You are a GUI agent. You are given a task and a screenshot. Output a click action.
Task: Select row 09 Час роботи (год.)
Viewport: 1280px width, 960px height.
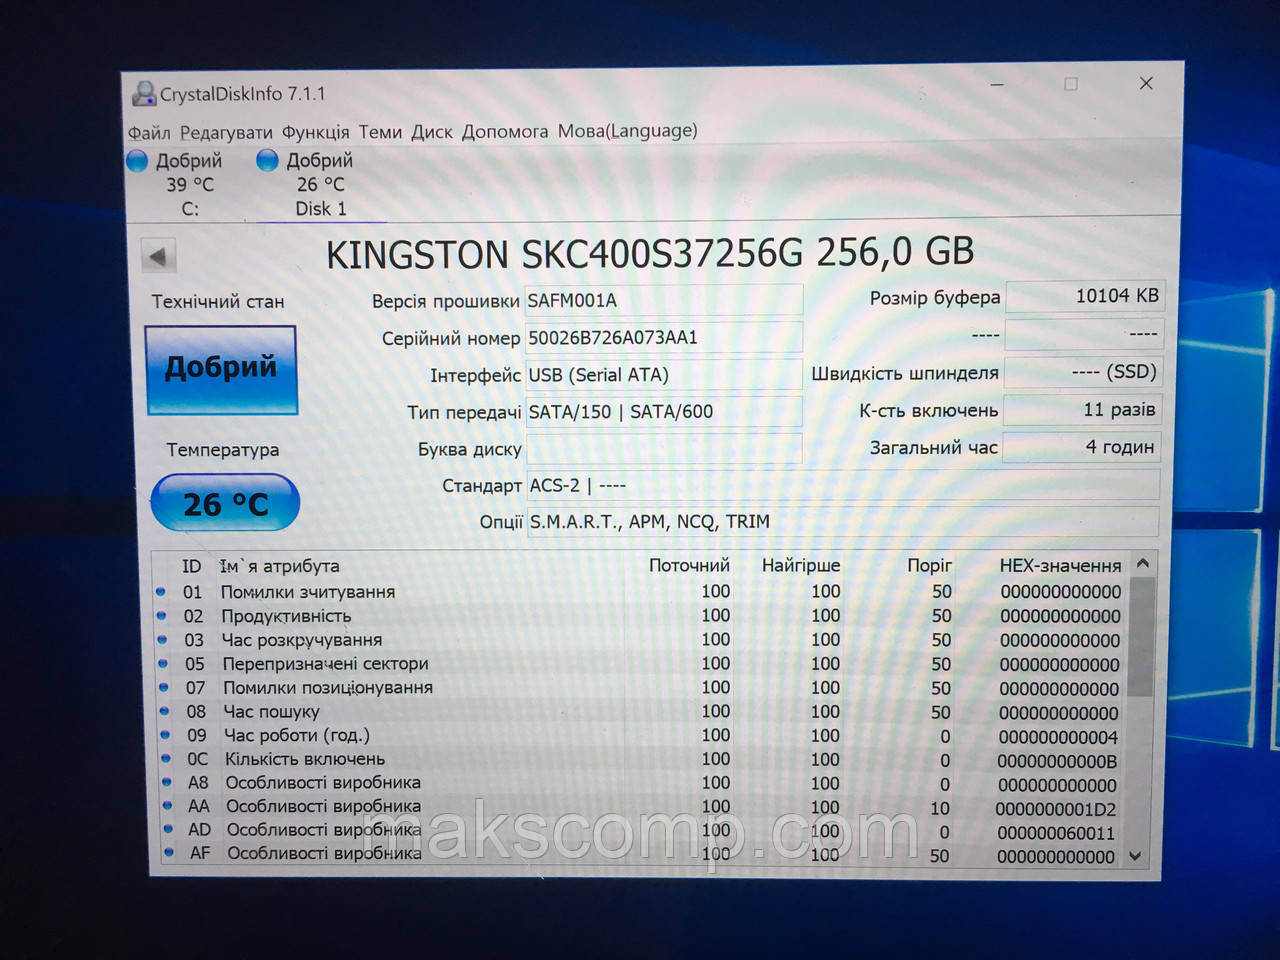click(x=640, y=736)
